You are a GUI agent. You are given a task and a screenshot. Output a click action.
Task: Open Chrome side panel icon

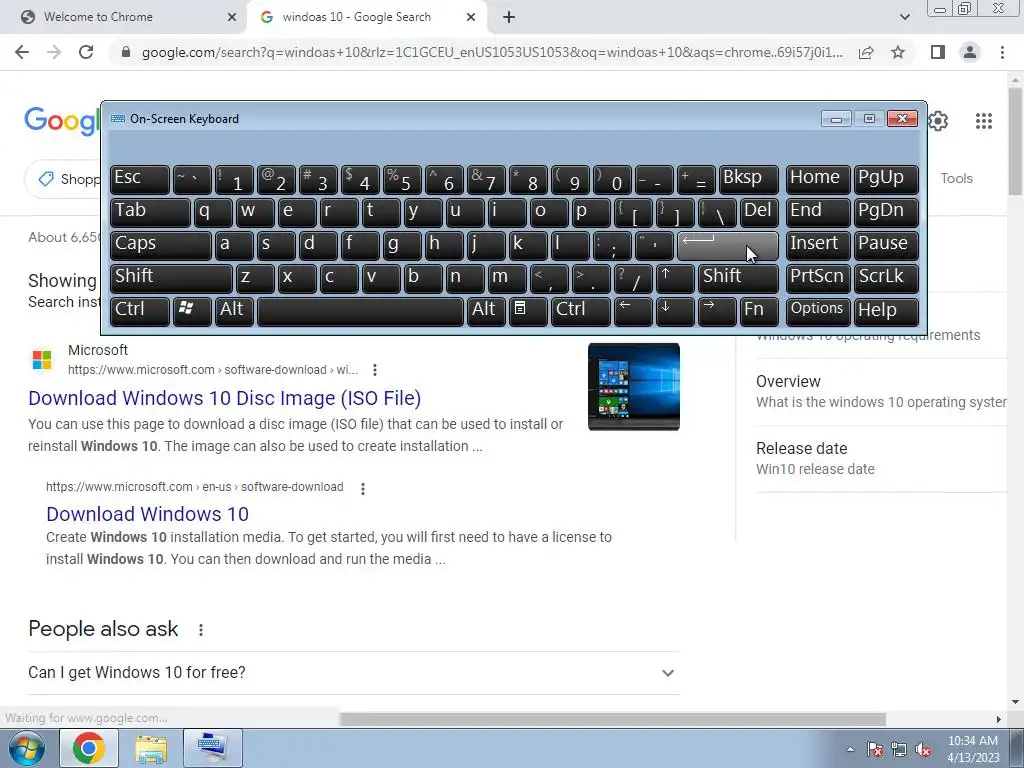[938, 52]
